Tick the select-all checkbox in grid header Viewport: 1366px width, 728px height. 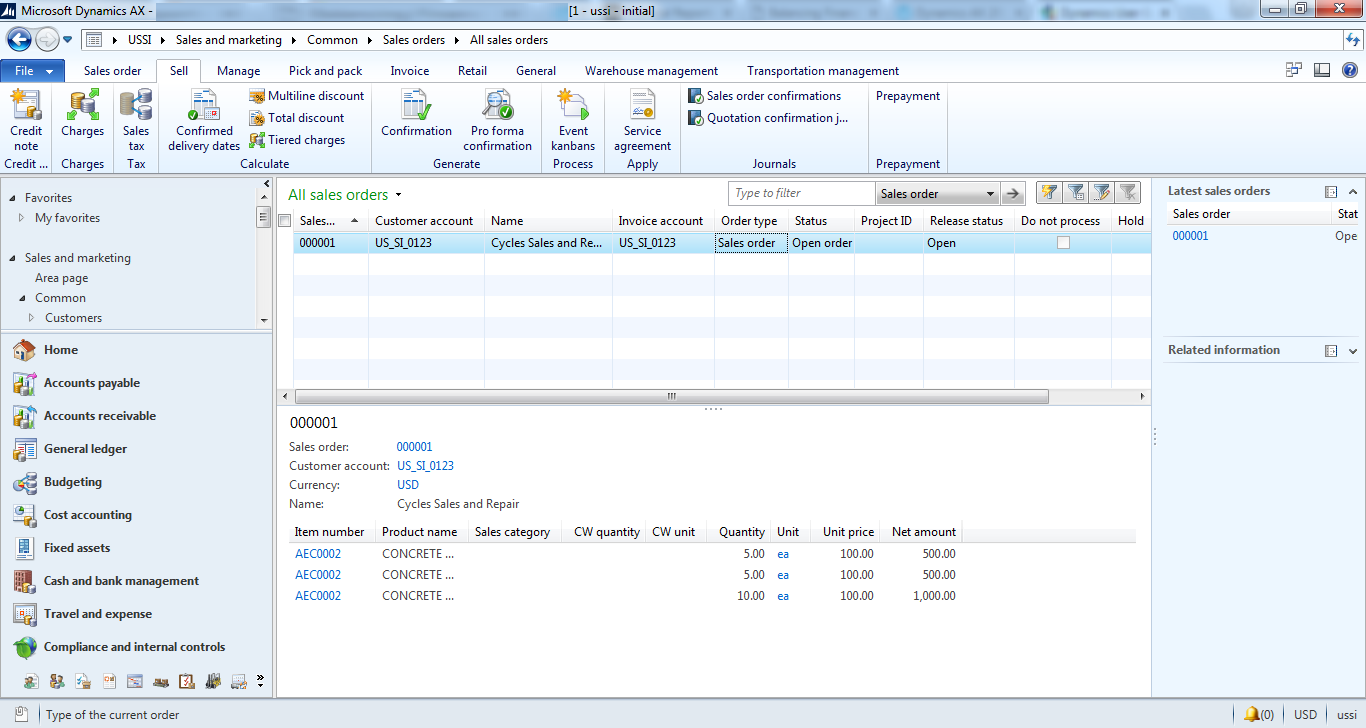285,221
